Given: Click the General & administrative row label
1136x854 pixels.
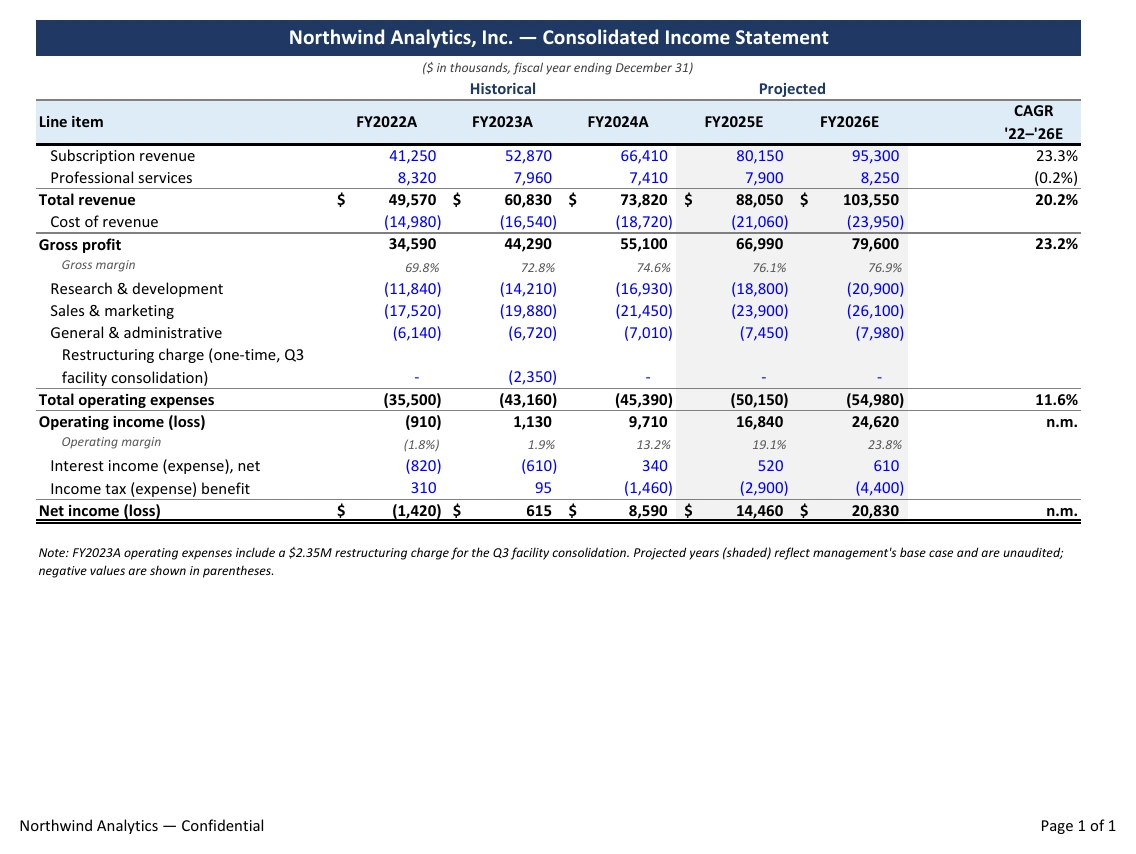Looking at the screenshot, I should pyautogui.click(x=136, y=332).
